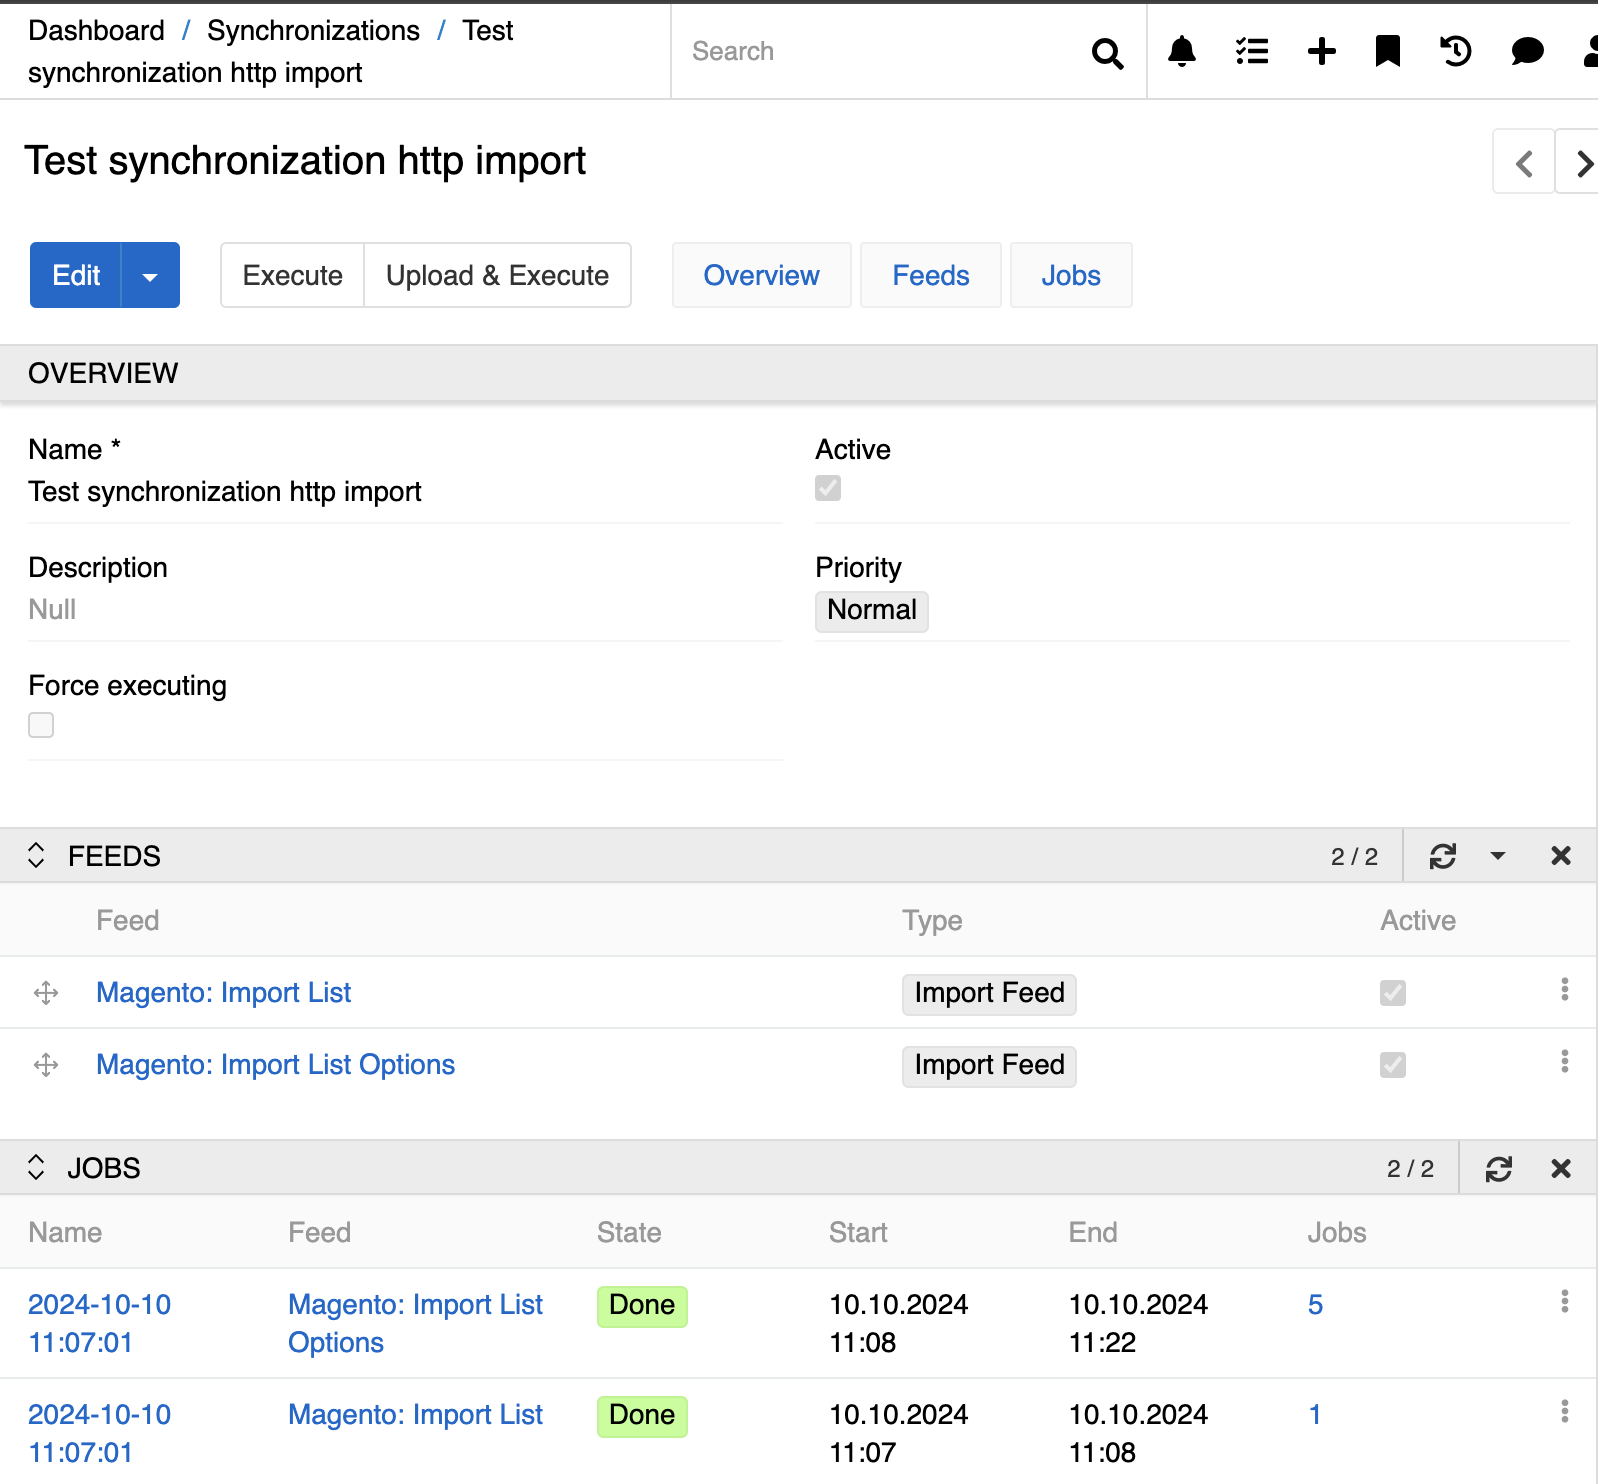Click the Execute button
The image size is (1598, 1484).
point(293,276)
